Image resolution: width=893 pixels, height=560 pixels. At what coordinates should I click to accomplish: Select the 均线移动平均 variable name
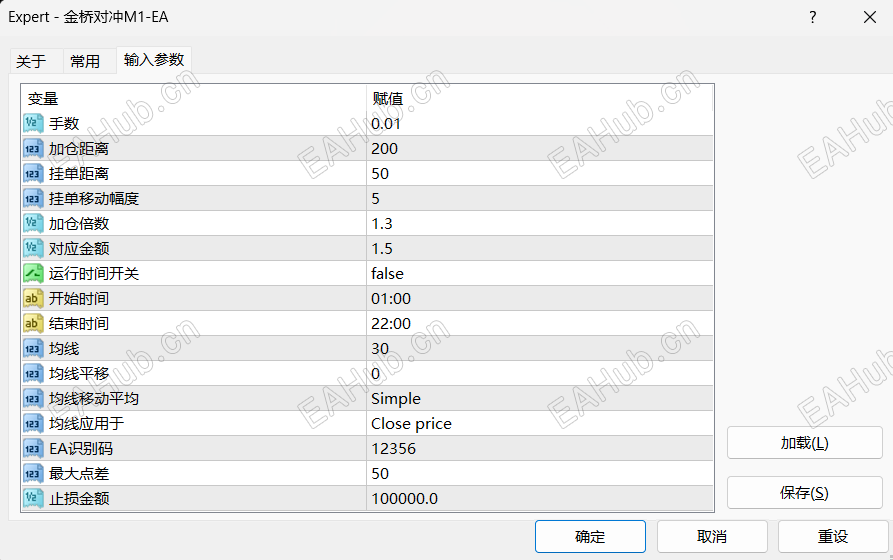(94, 399)
